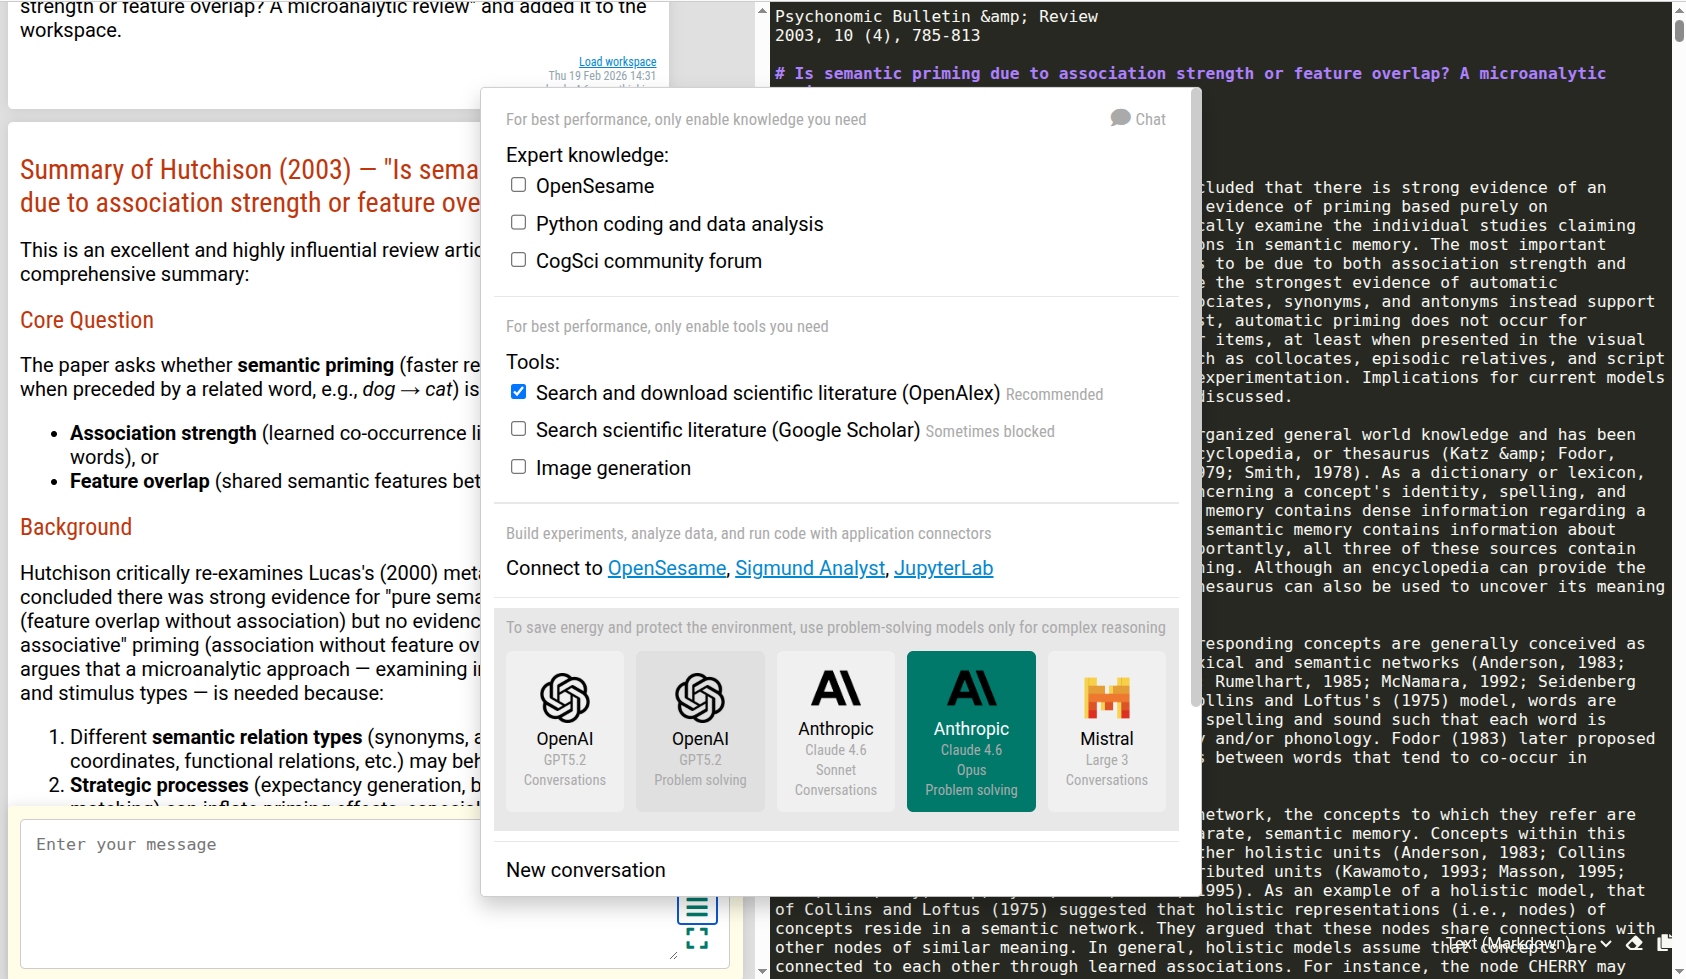Image resolution: width=1686 pixels, height=979 pixels.
Task: Uncheck the OpenAlex literature search tool
Action: (x=518, y=392)
